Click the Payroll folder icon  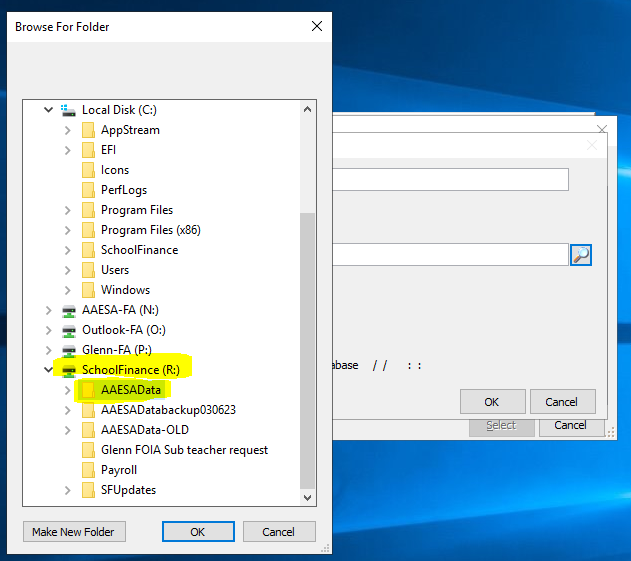(88, 470)
